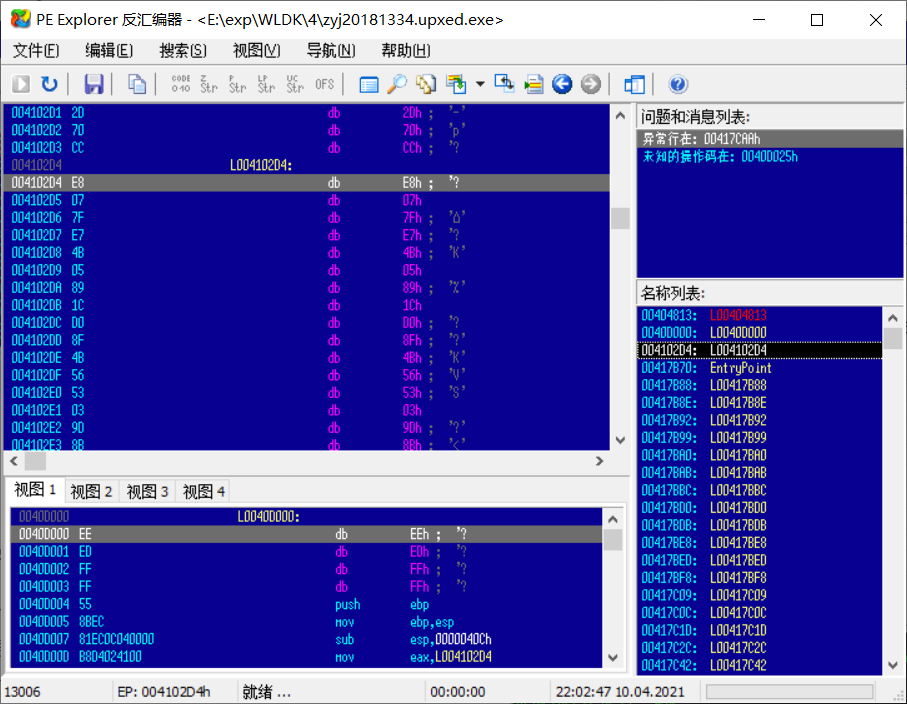Click the Z Str string icon
This screenshot has height=704, width=907.
click(x=209, y=84)
